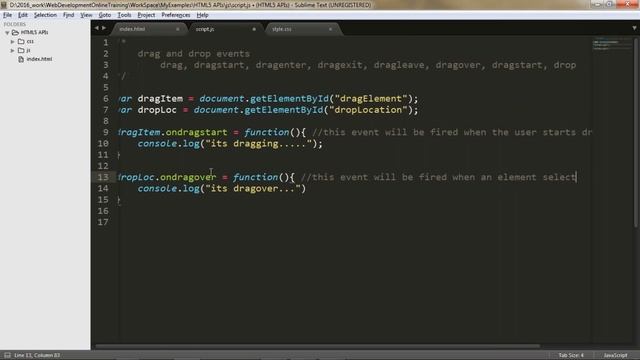Select the HTML5 APIs folder icon
Screen dimensions: 640x360
[x=16, y=32]
